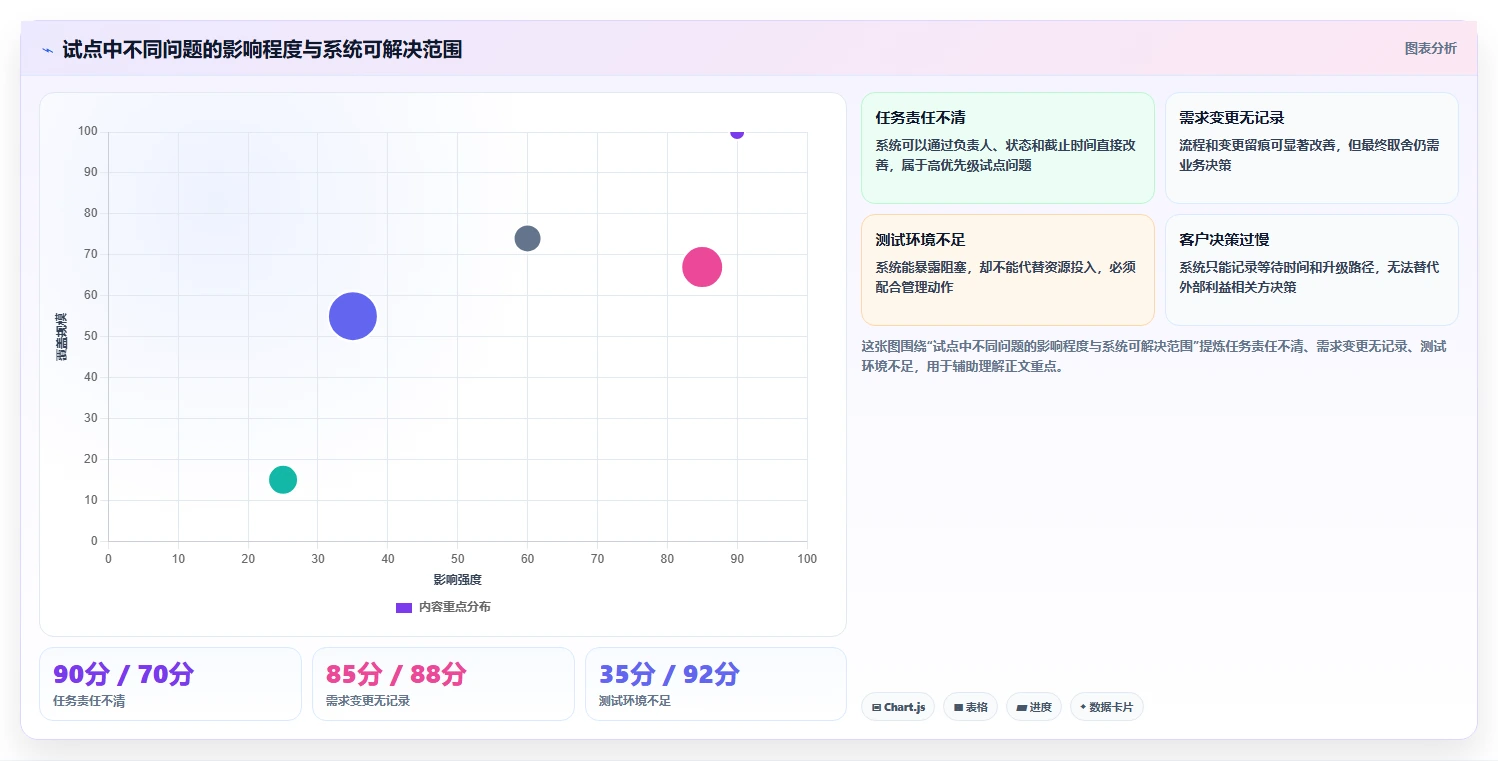
Task: Click the purple legend color box
Action: (404, 607)
